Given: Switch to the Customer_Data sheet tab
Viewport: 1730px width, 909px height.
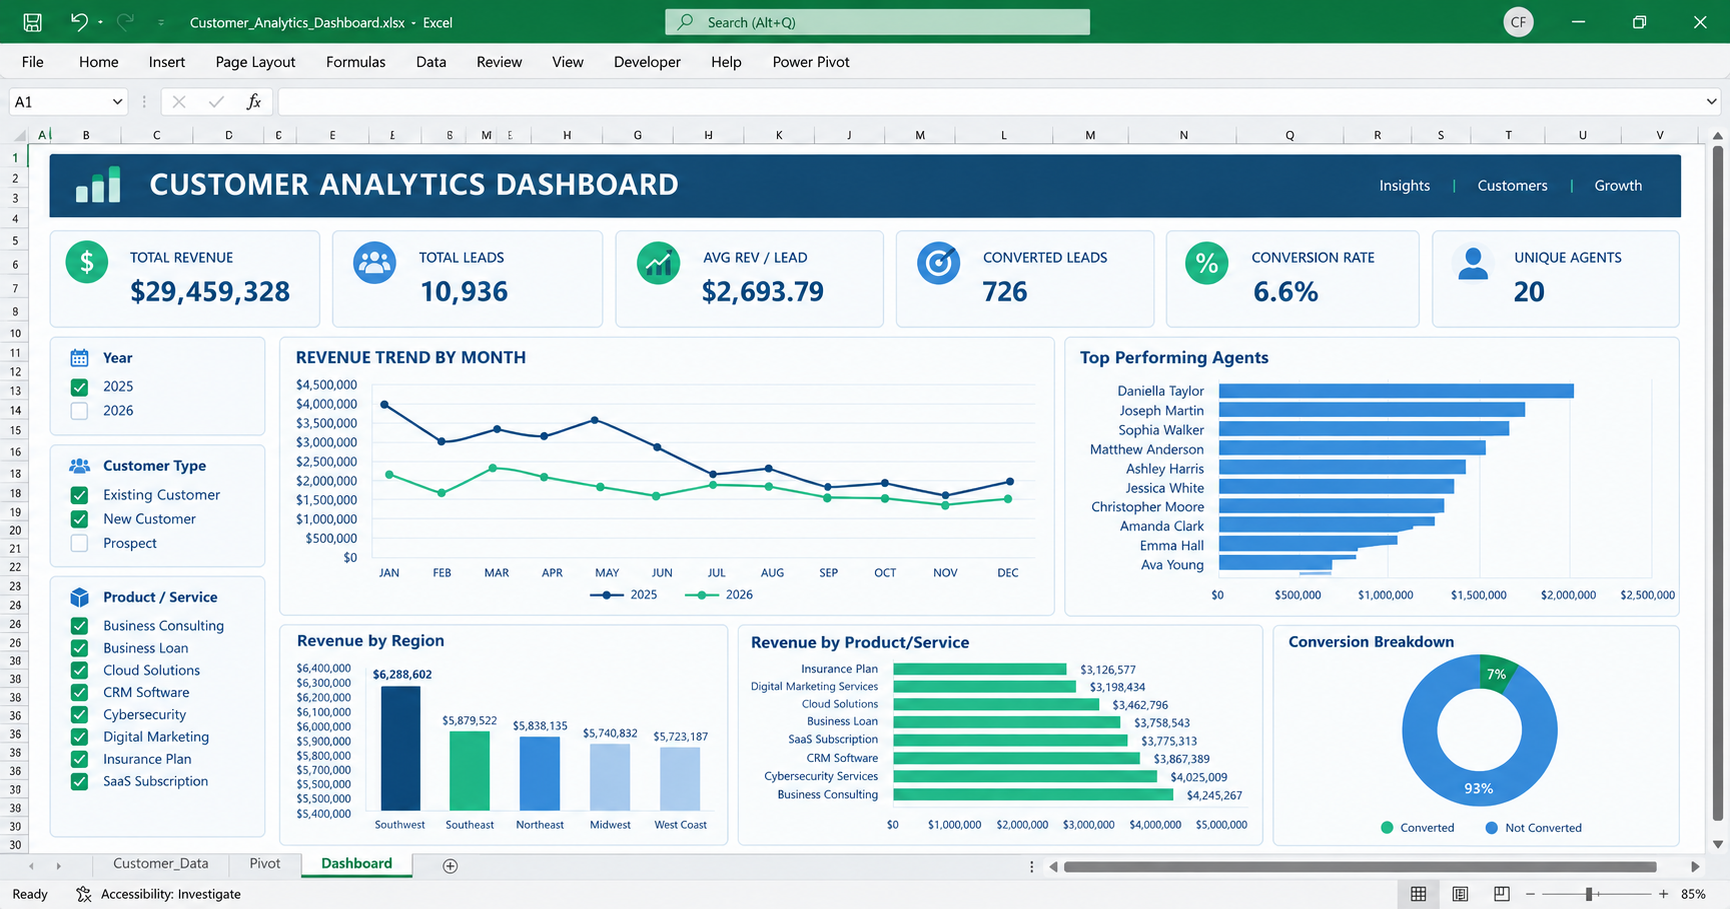Looking at the screenshot, I should coord(161,864).
